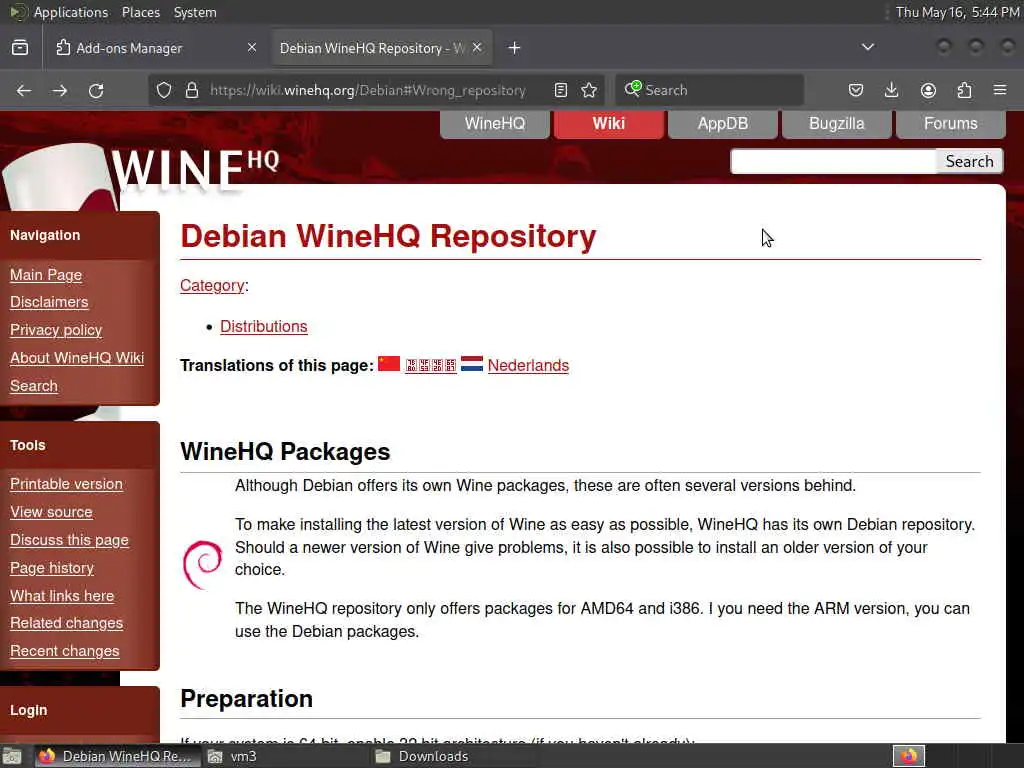This screenshot has height=768, width=1024.
Task: Click the Chinese flag translation icon
Action: (389, 363)
